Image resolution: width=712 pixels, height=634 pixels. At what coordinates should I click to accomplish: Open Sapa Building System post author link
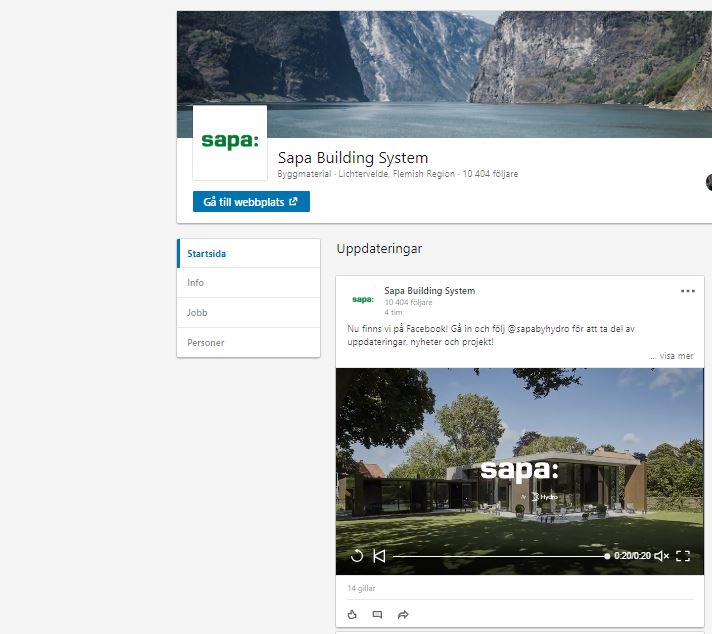click(430, 291)
